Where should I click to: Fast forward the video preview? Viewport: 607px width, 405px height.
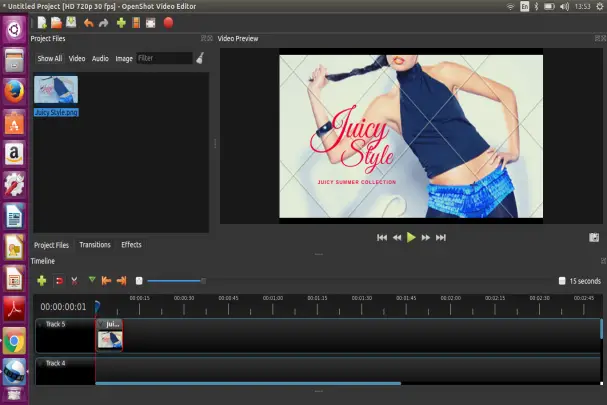[426, 237]
